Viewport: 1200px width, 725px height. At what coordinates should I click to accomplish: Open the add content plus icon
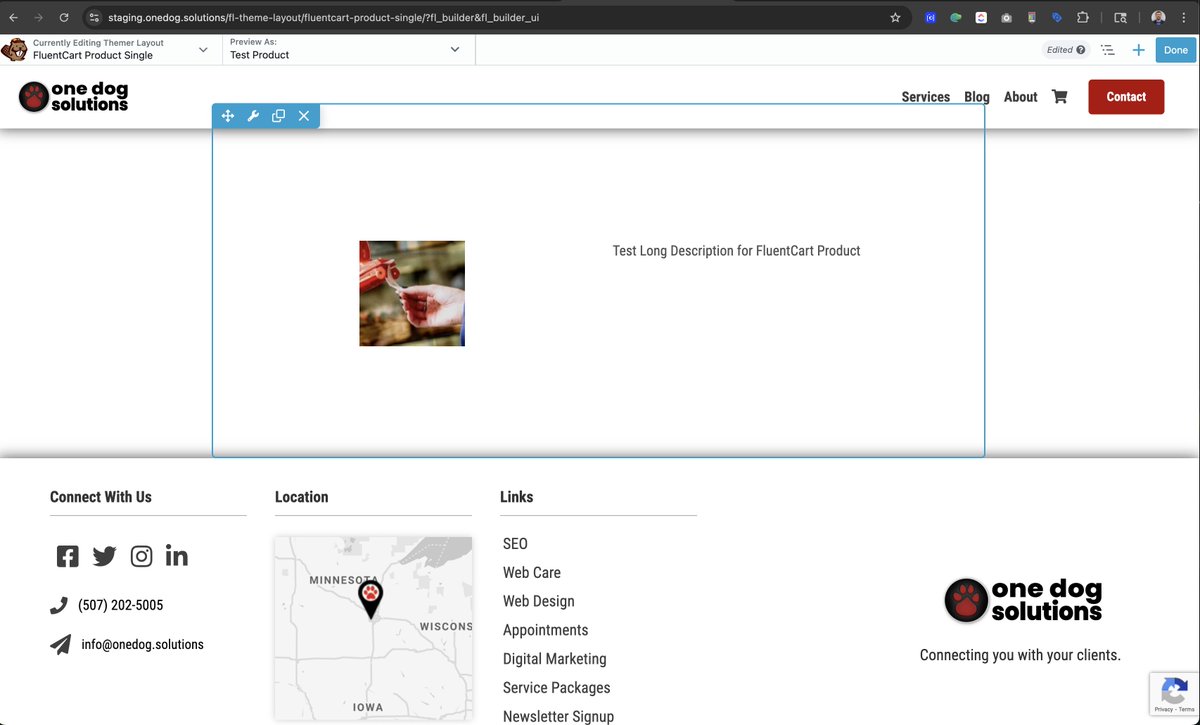click(1138, 50)
